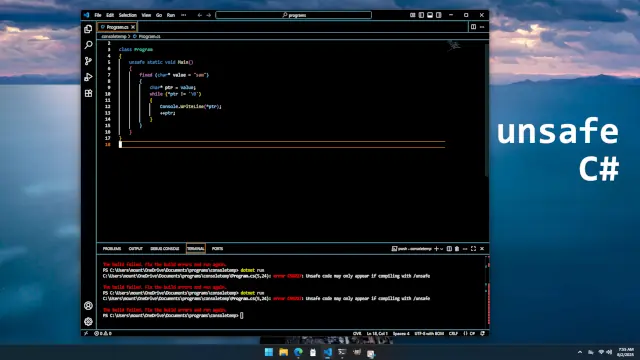Open the Explorer view in activity bar
Image resolution: width=640 pixels, height=360 pixels.
click(x=88, y=29)
